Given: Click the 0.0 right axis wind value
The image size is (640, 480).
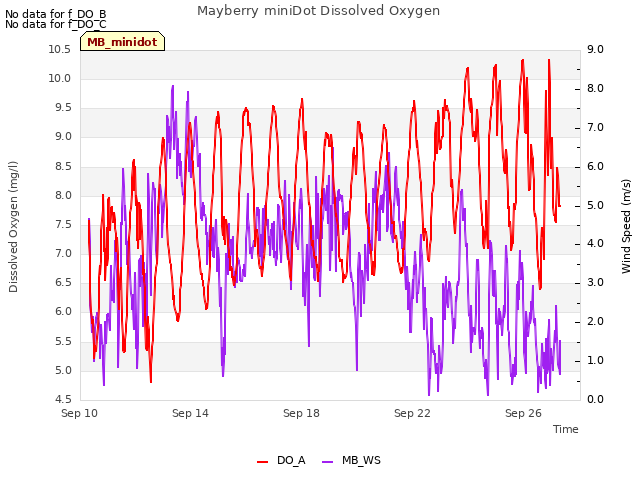Looking at the screenshot, I should pos(595,399).
